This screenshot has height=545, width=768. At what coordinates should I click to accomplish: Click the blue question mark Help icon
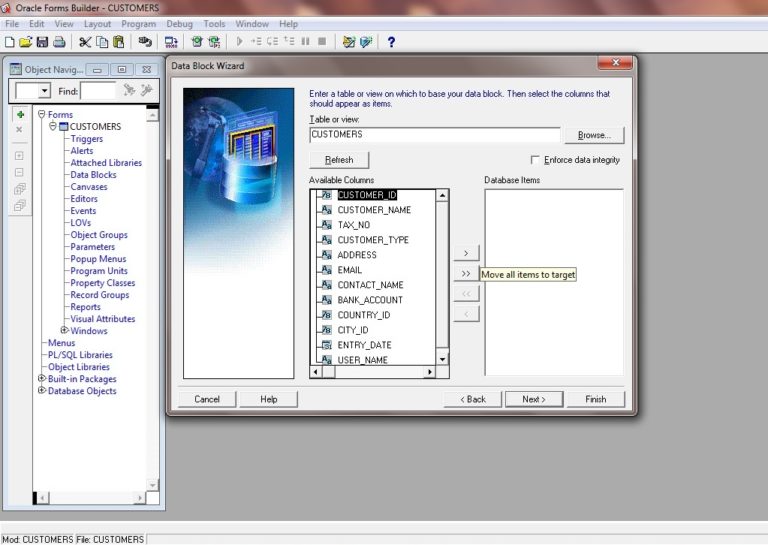391,42
